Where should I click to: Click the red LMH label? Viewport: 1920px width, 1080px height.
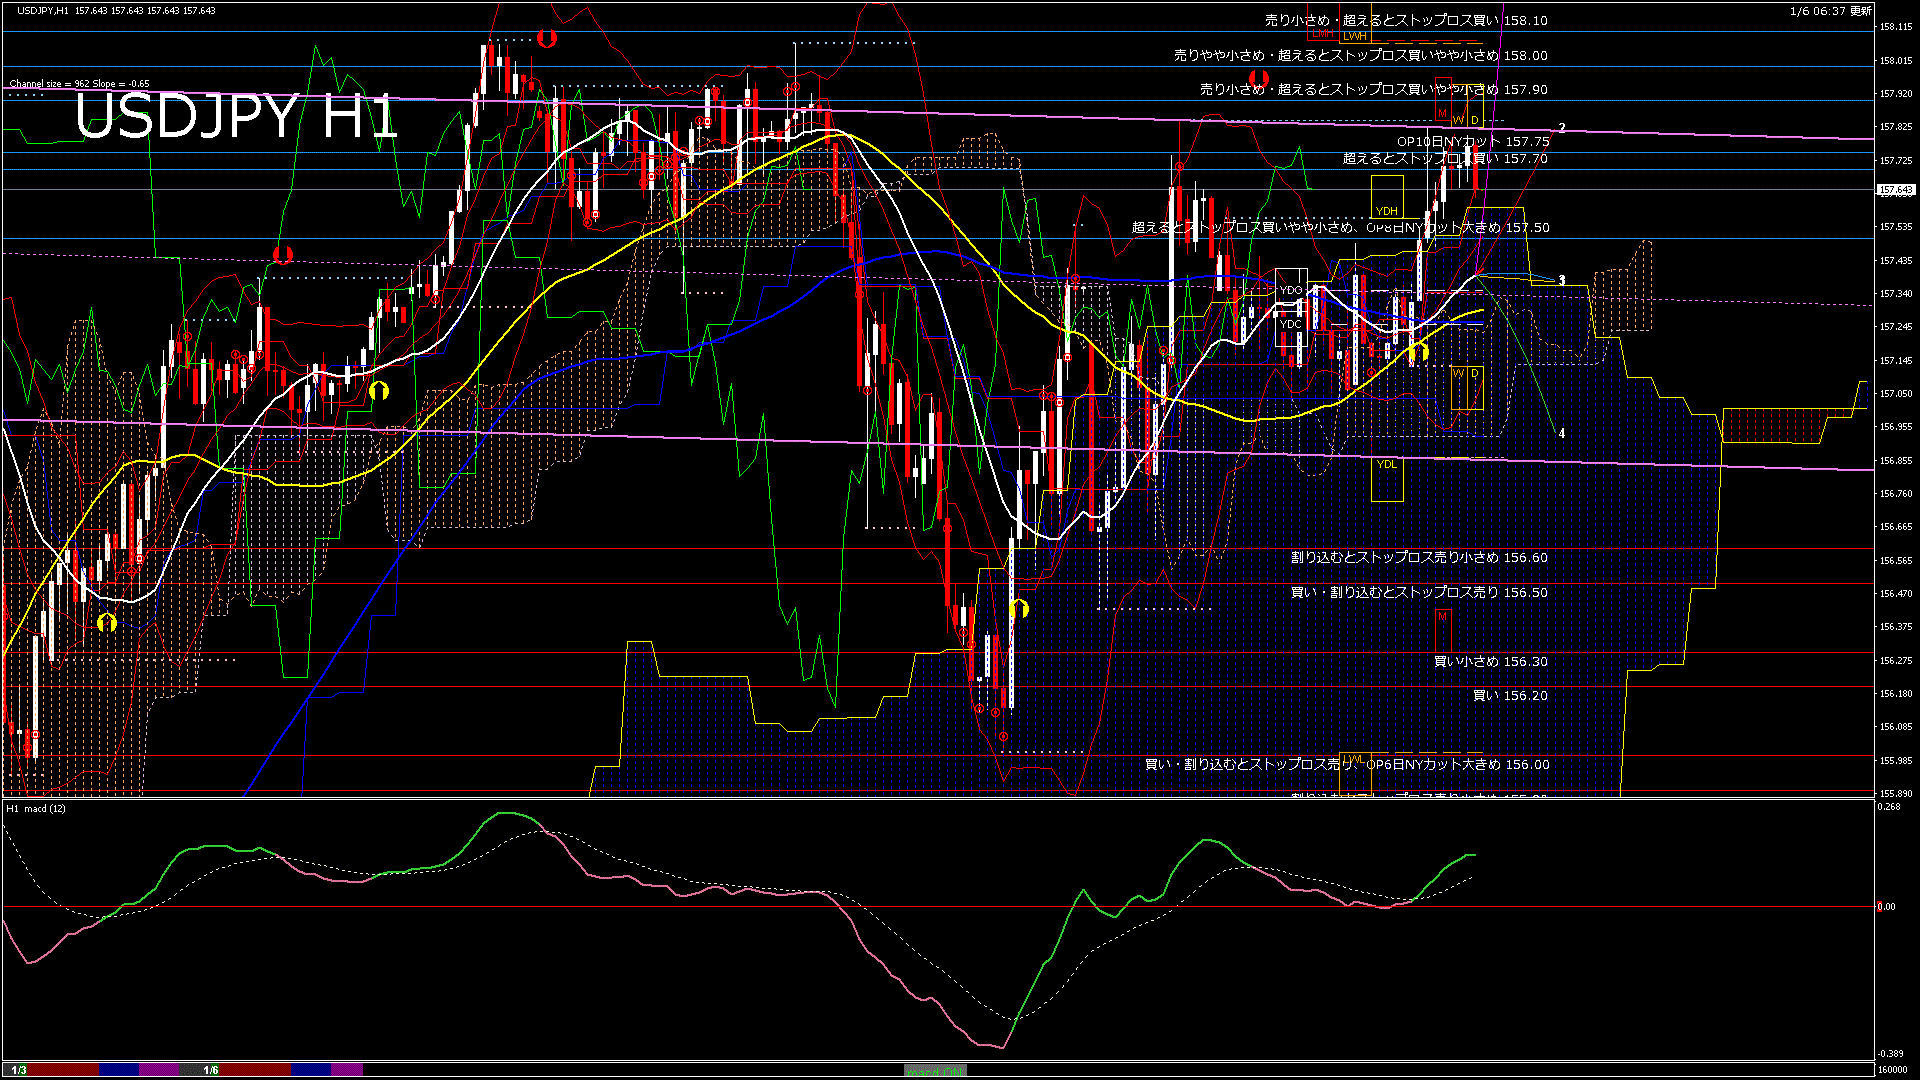tap(1322, 33)
